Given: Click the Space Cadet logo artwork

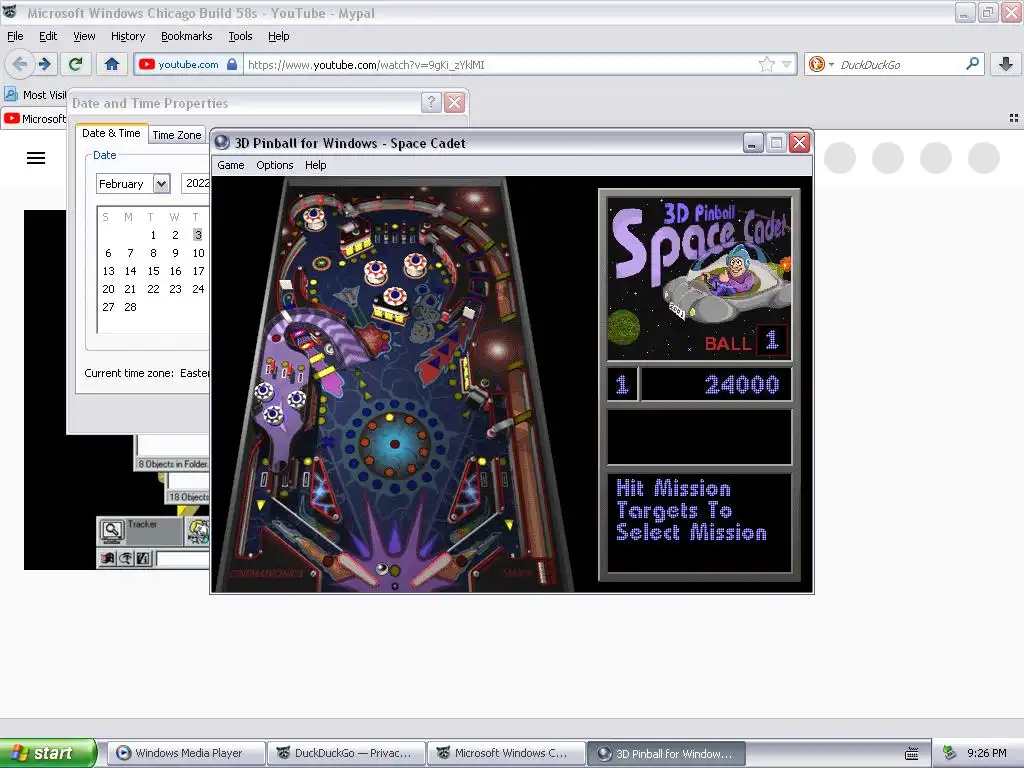Looking at the screenshot, I should [699, 279].
